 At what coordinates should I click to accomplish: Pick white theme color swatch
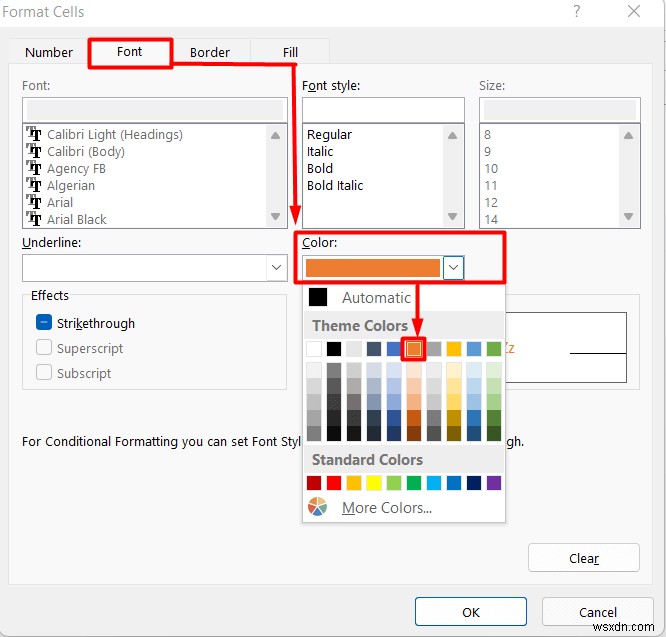[314, 349]
